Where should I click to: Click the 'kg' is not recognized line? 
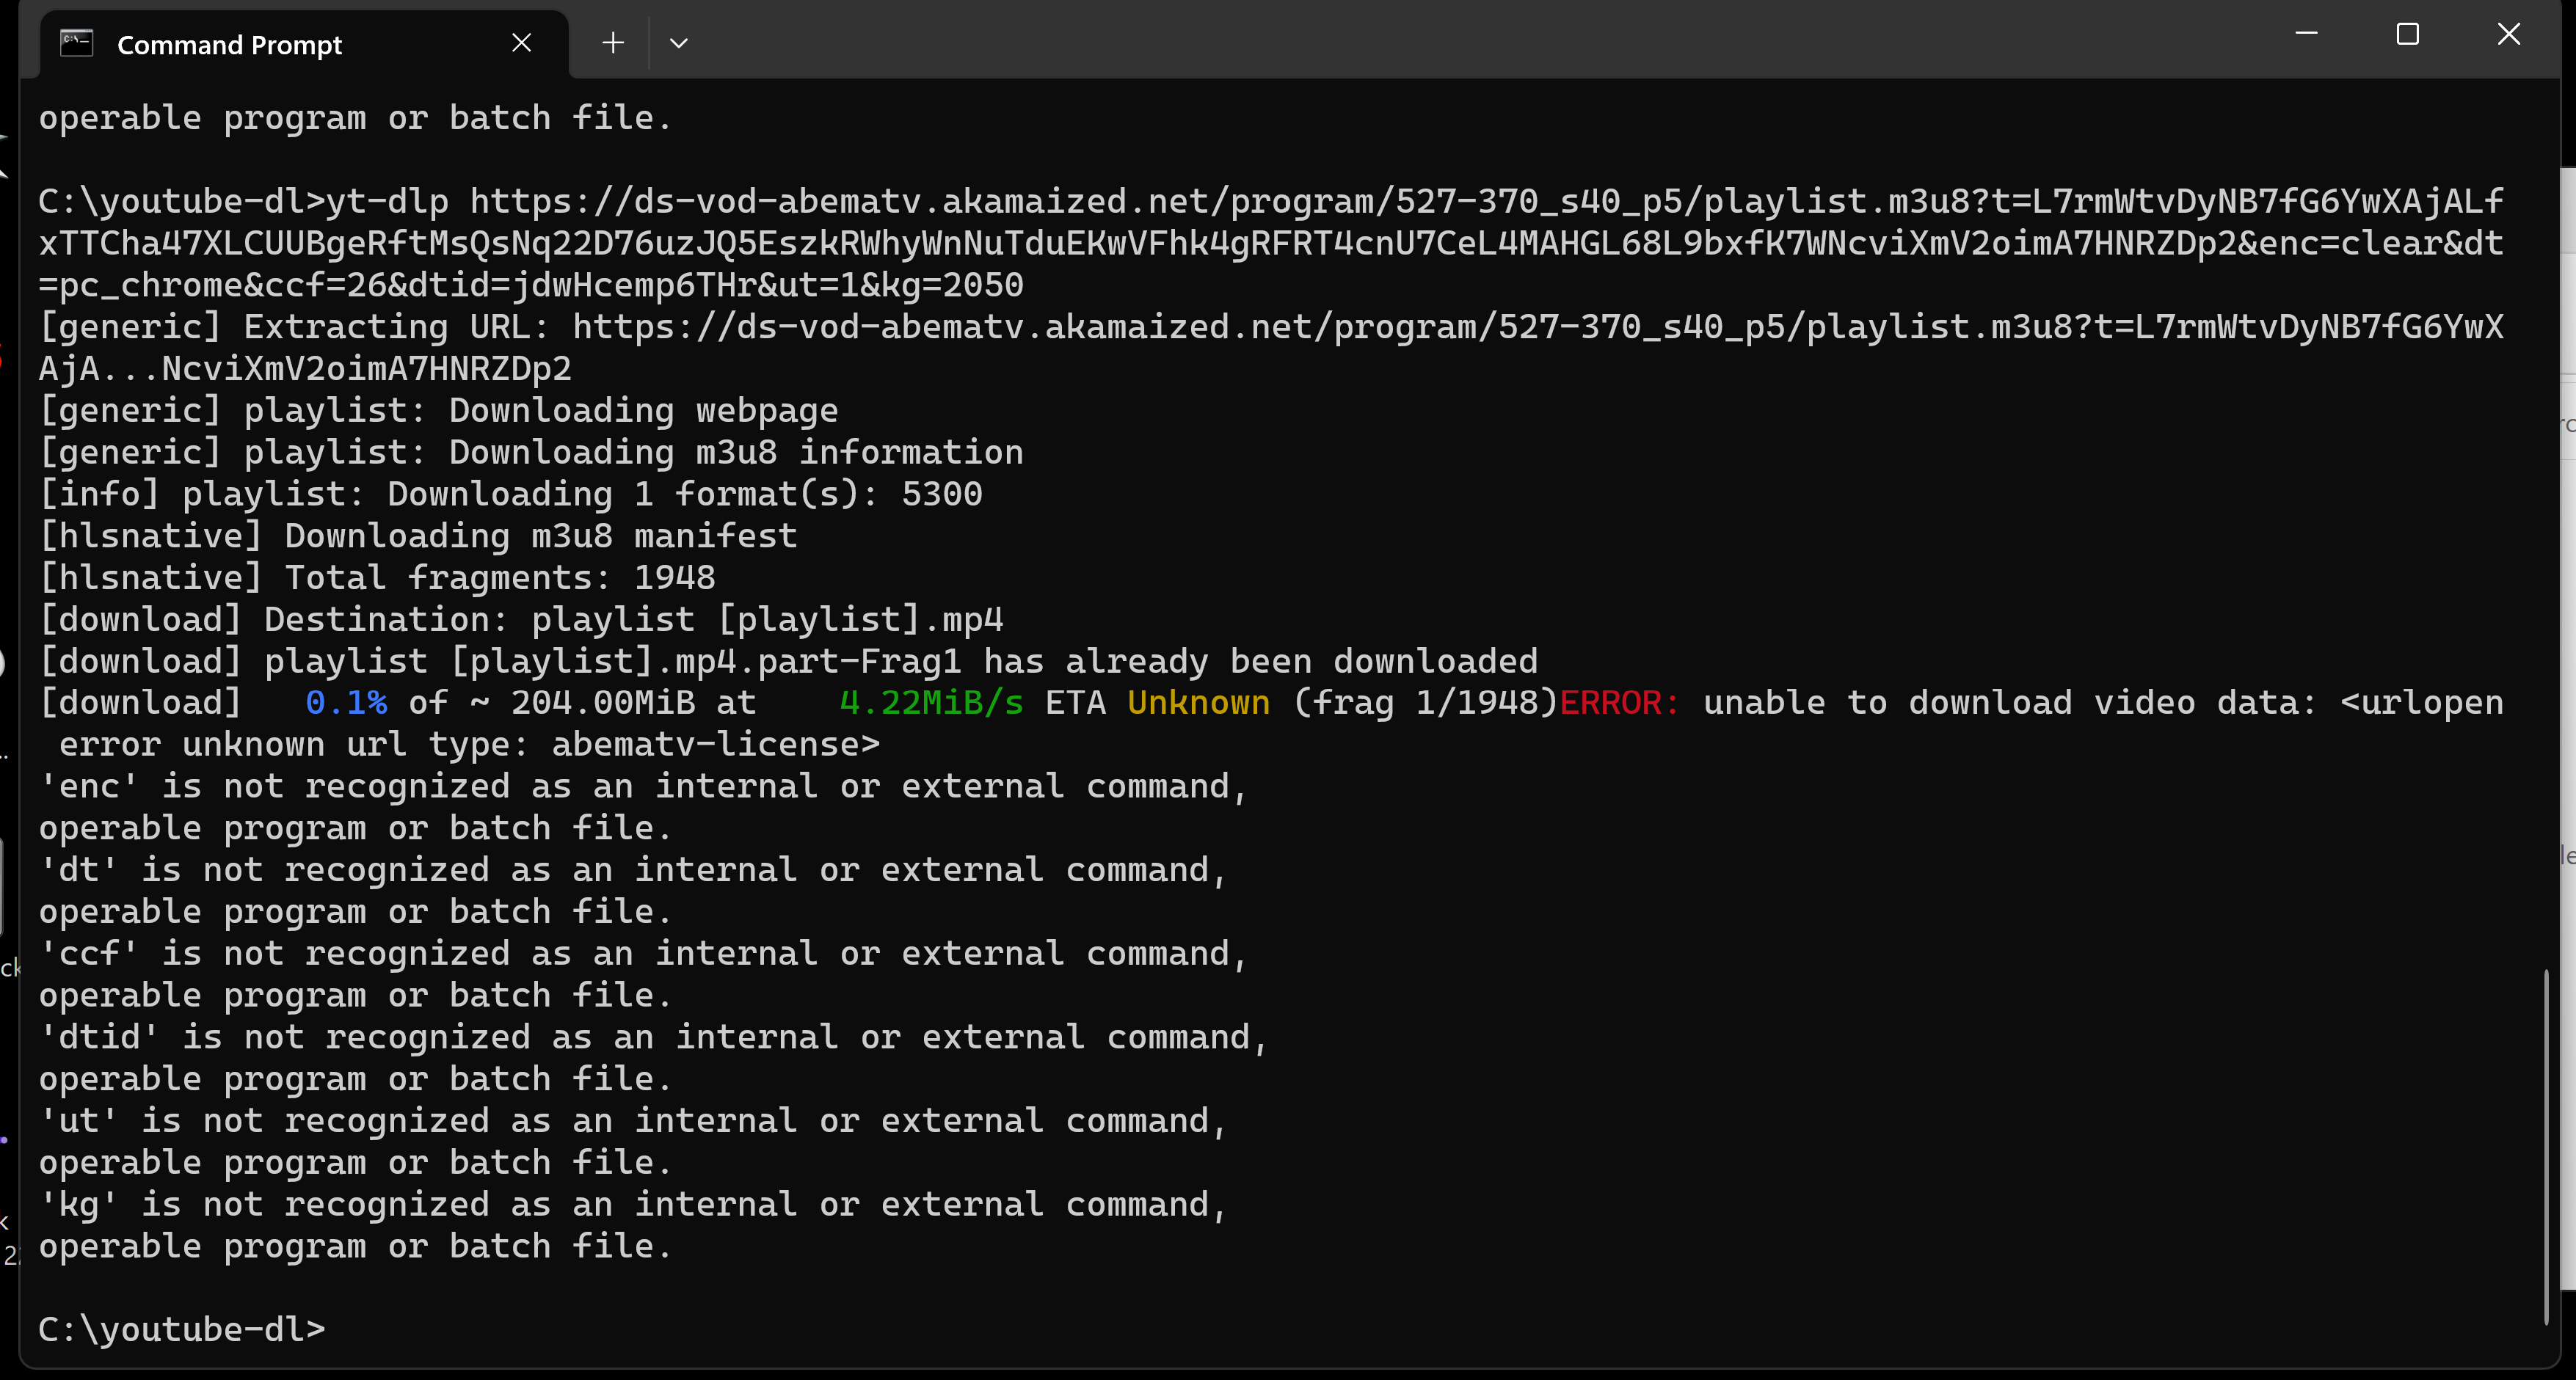point(633,1205)
